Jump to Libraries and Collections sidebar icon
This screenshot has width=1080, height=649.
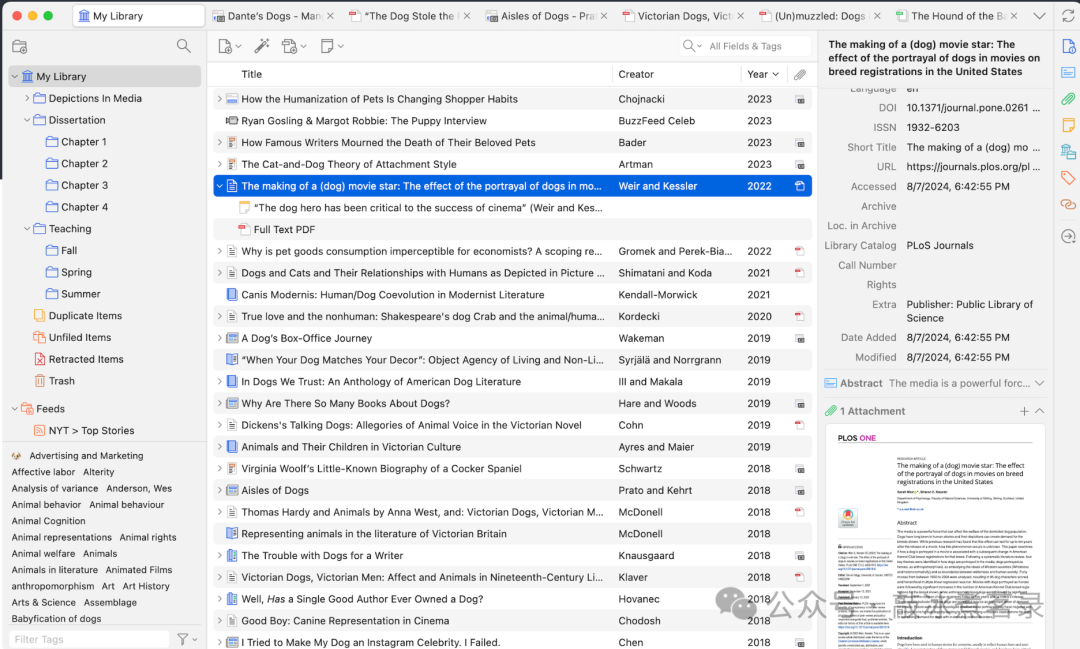1068,151
